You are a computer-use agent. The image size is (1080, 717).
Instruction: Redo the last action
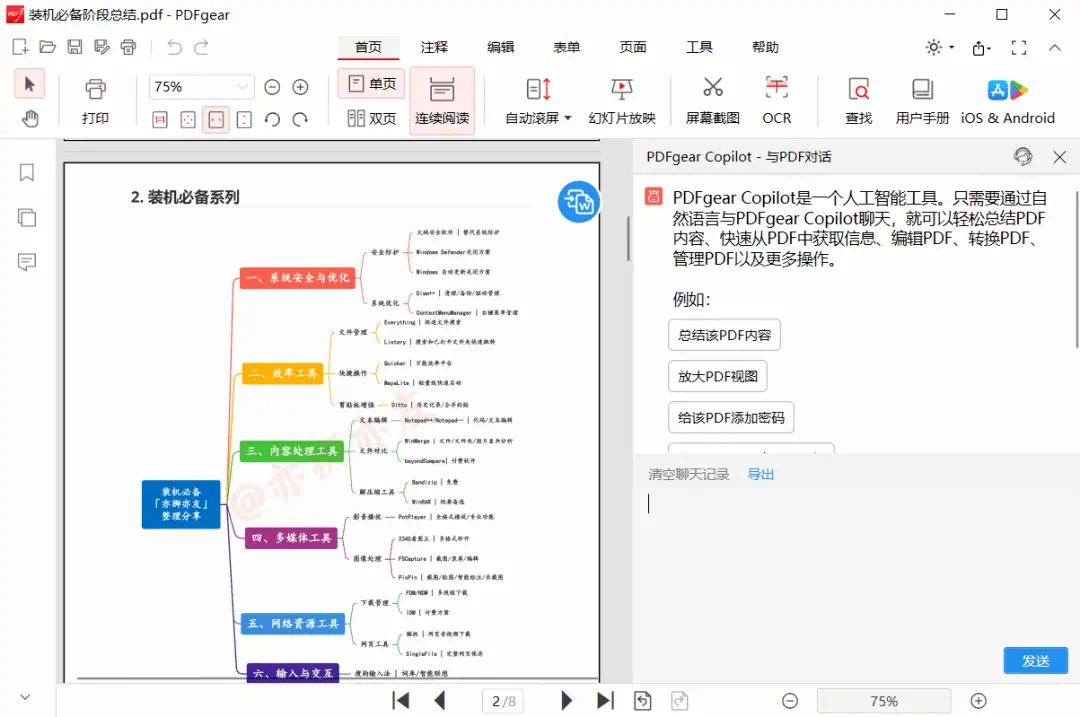(x=201, y=47)
